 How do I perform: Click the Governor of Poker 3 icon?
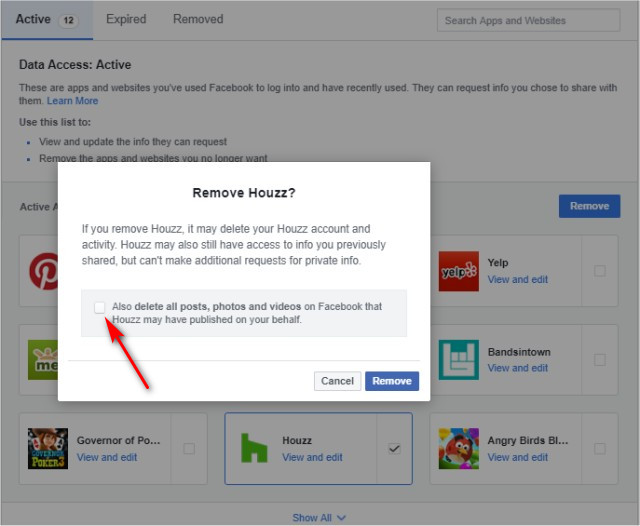48,448
